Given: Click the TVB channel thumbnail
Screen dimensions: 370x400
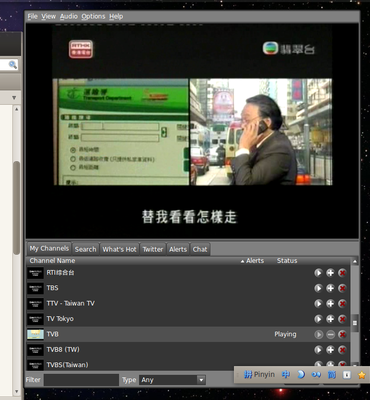Looking at the screenshot, I should [35, 334].
